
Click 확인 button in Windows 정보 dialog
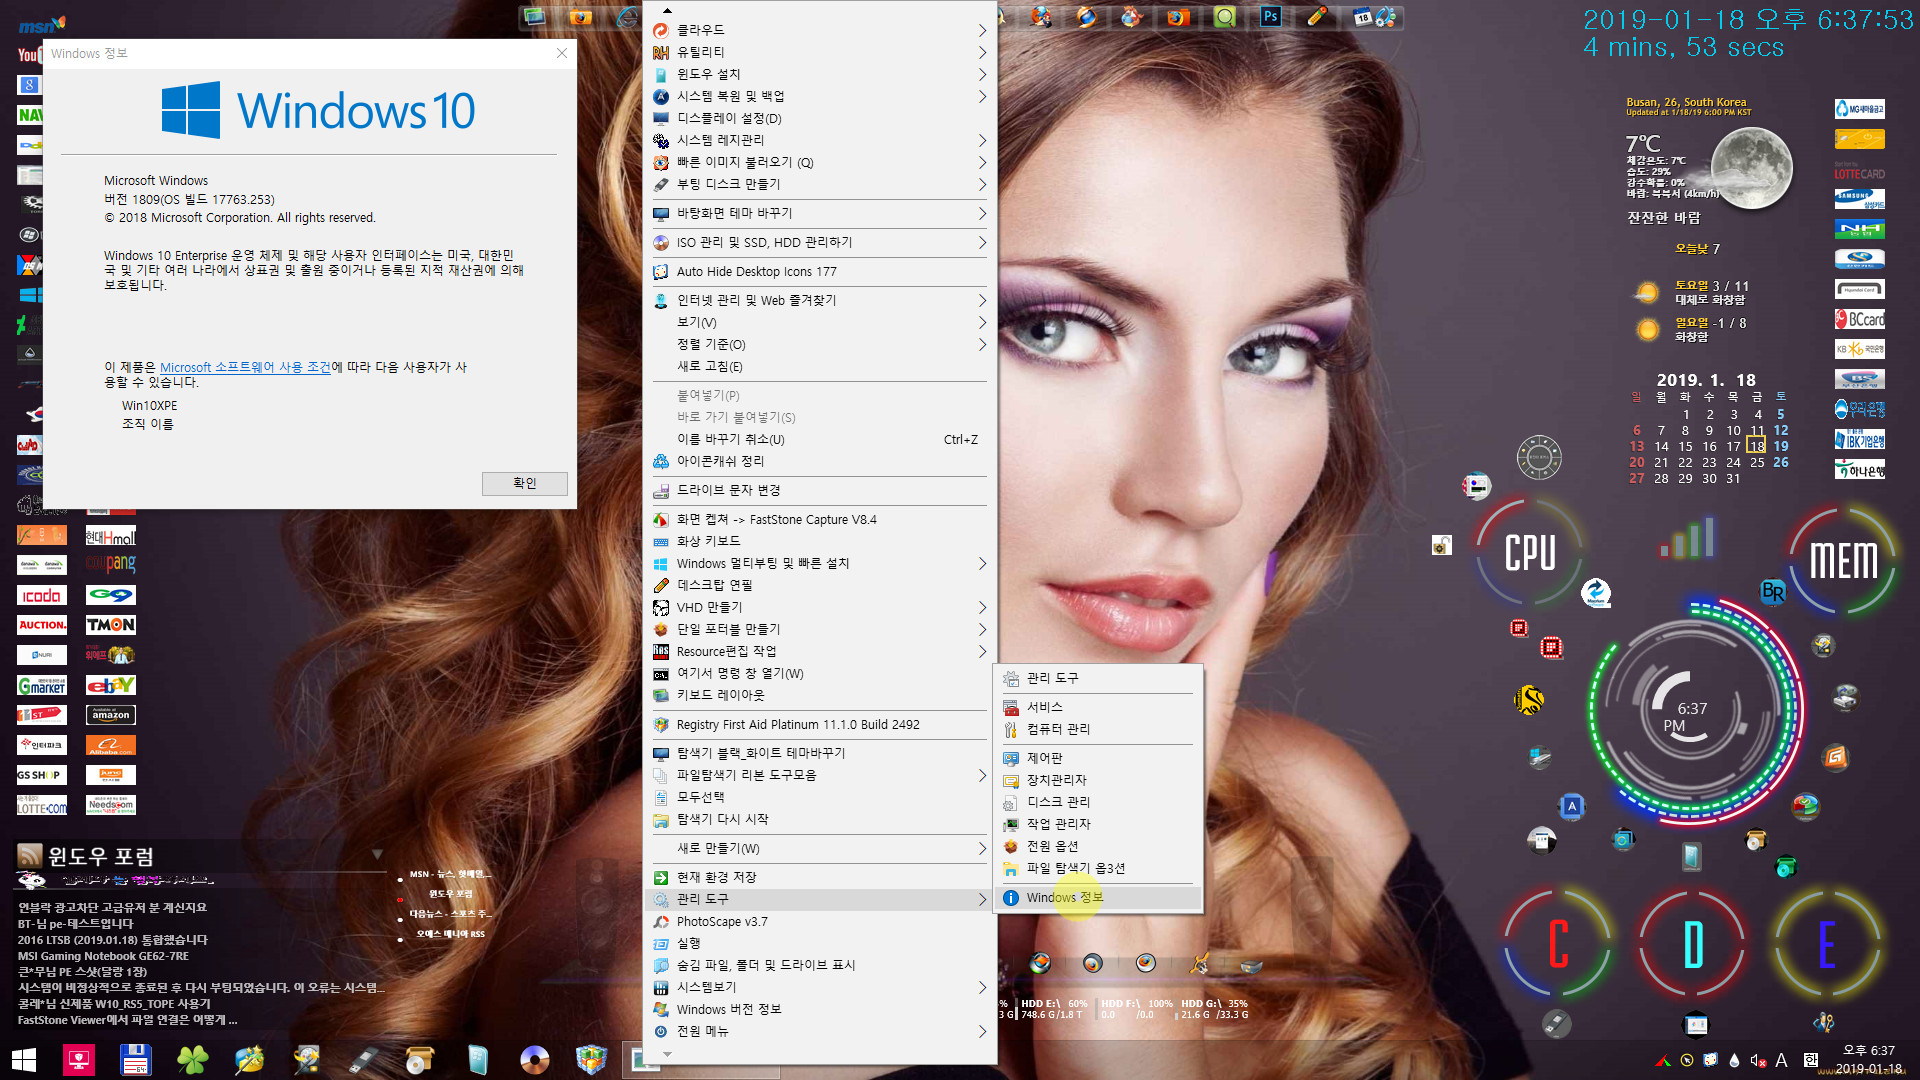[524, 483]
